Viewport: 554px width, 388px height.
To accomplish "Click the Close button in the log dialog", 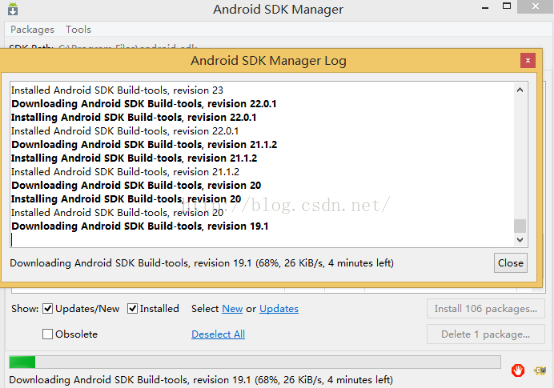I will click(x=511, y=263).
